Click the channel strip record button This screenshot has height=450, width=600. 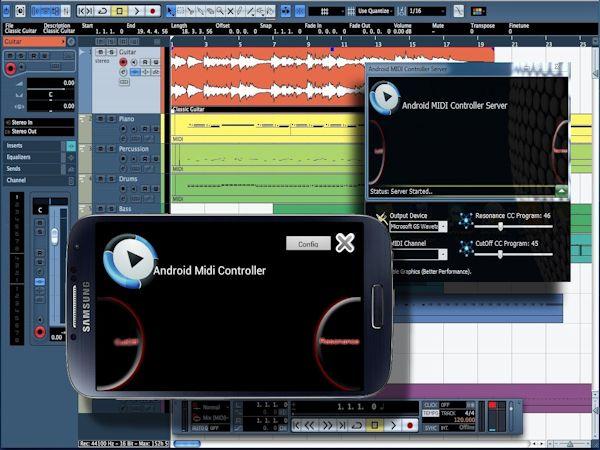click(x=39, y=332)
